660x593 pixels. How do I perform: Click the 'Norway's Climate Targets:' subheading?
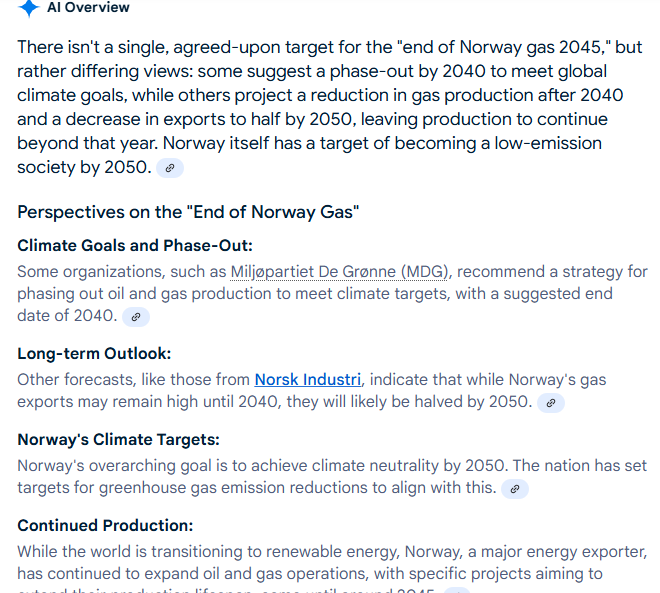pos(118,440)
